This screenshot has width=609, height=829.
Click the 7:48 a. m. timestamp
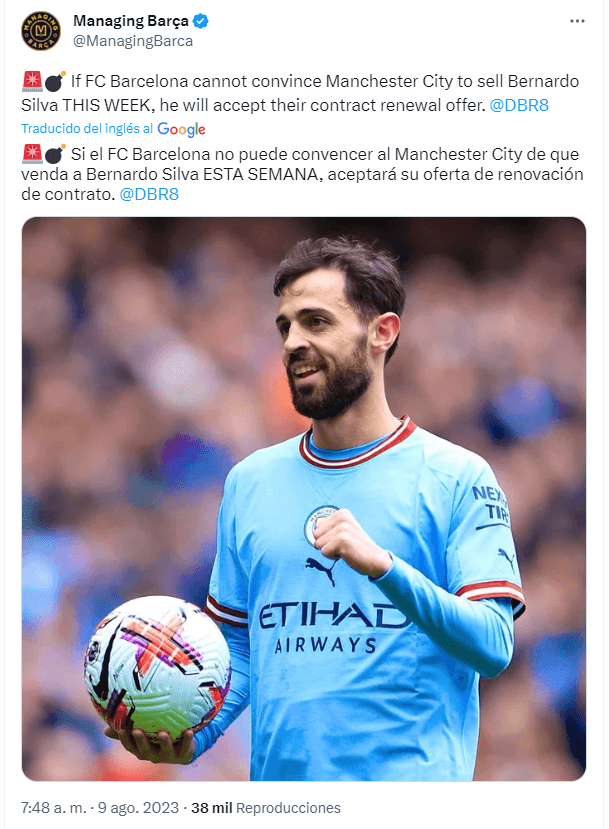coord(53,808)
